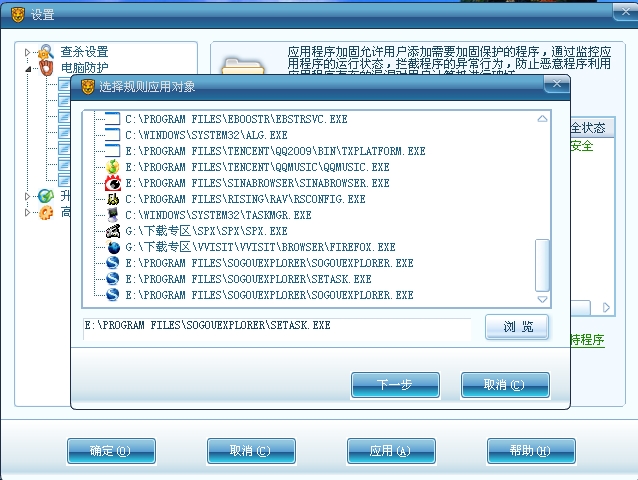Click the green 持程序 link behind dialog

588,339
